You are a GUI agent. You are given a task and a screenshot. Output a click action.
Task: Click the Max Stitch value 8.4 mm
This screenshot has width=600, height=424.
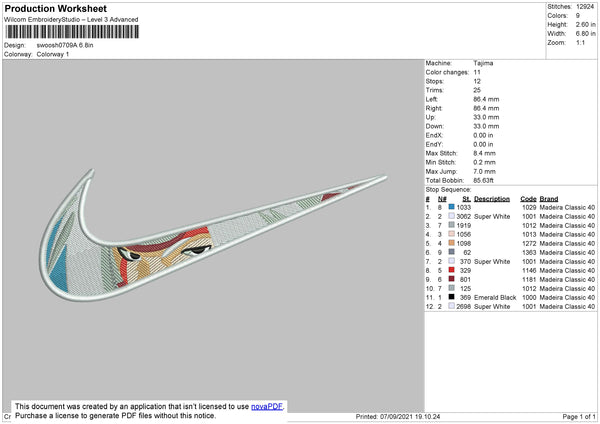484,153
